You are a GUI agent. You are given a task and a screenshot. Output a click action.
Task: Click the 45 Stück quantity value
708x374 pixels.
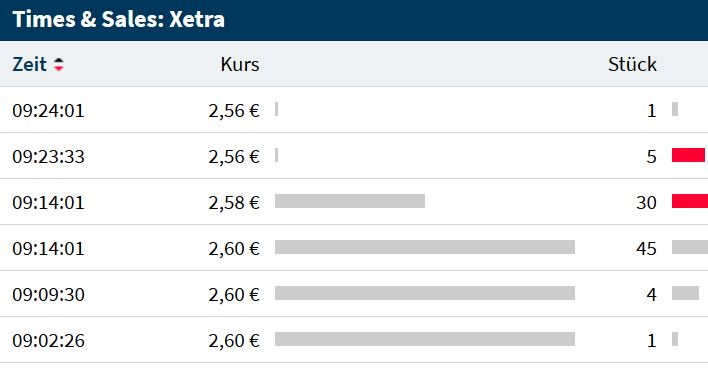click(646, 249)
